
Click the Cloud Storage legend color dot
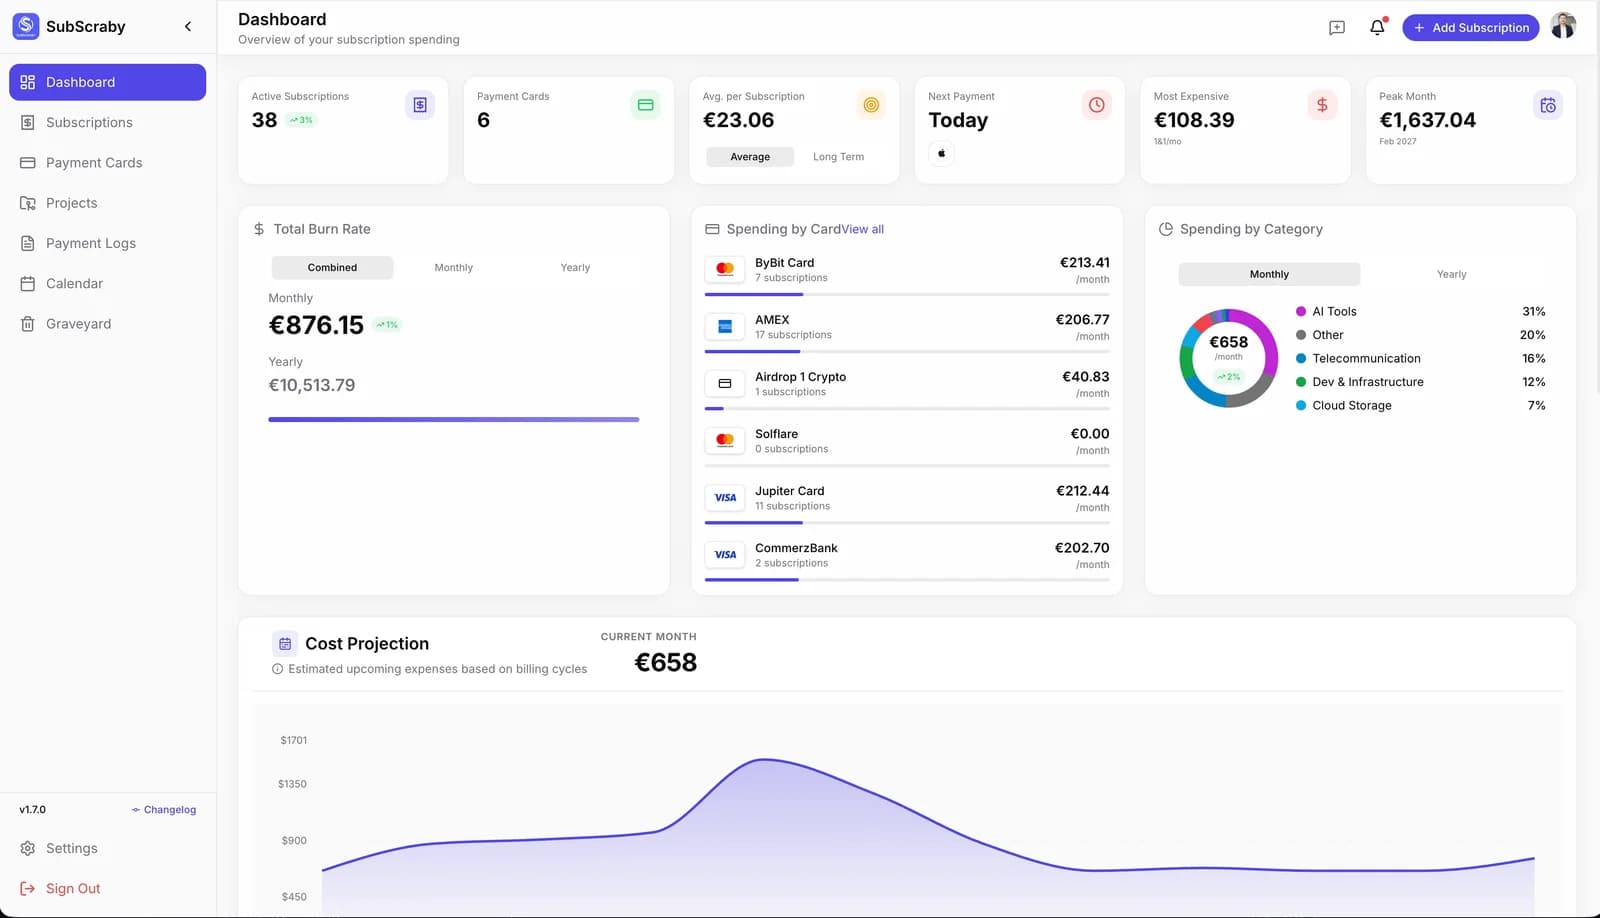(x=1301, y=405)
